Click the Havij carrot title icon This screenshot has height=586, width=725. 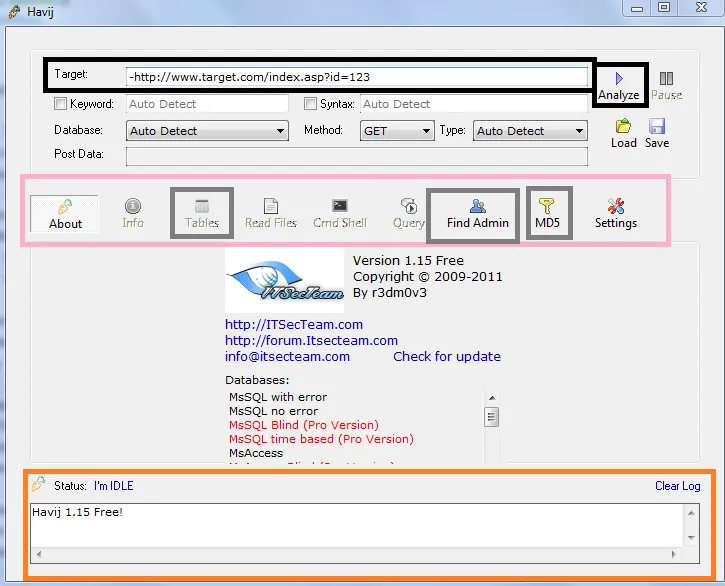[x=14, y=12]
